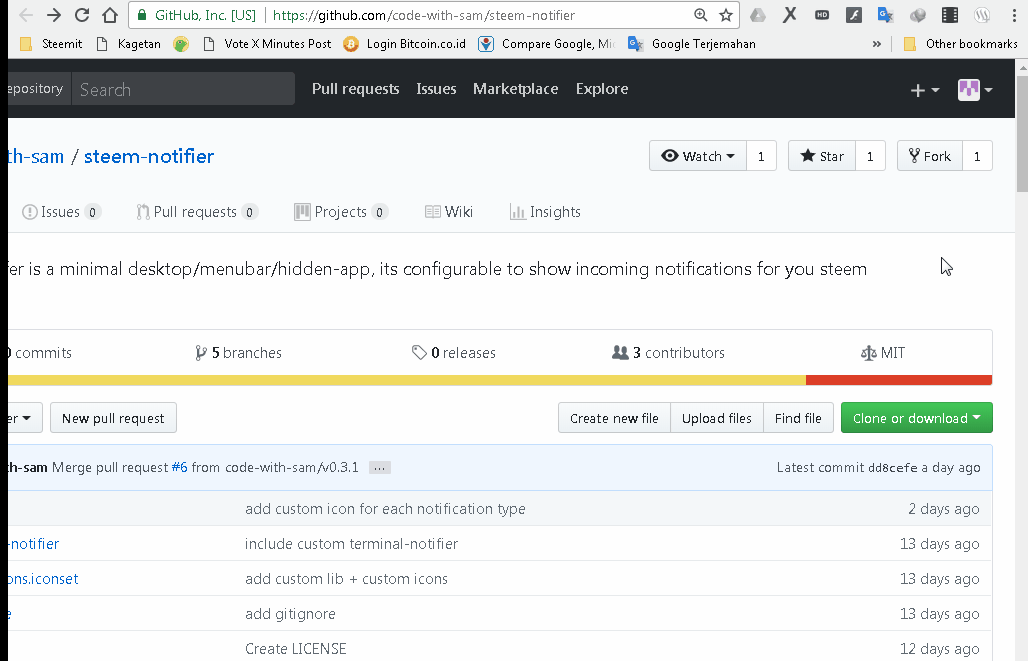Open the Google Translate extension

point(886,15)
